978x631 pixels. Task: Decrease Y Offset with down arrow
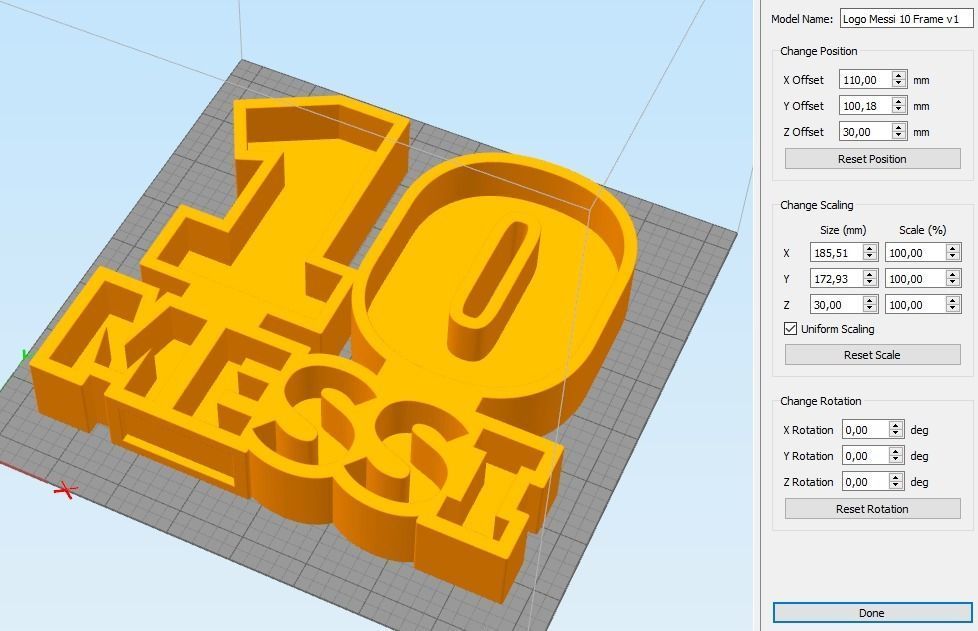tap(899, 110)
